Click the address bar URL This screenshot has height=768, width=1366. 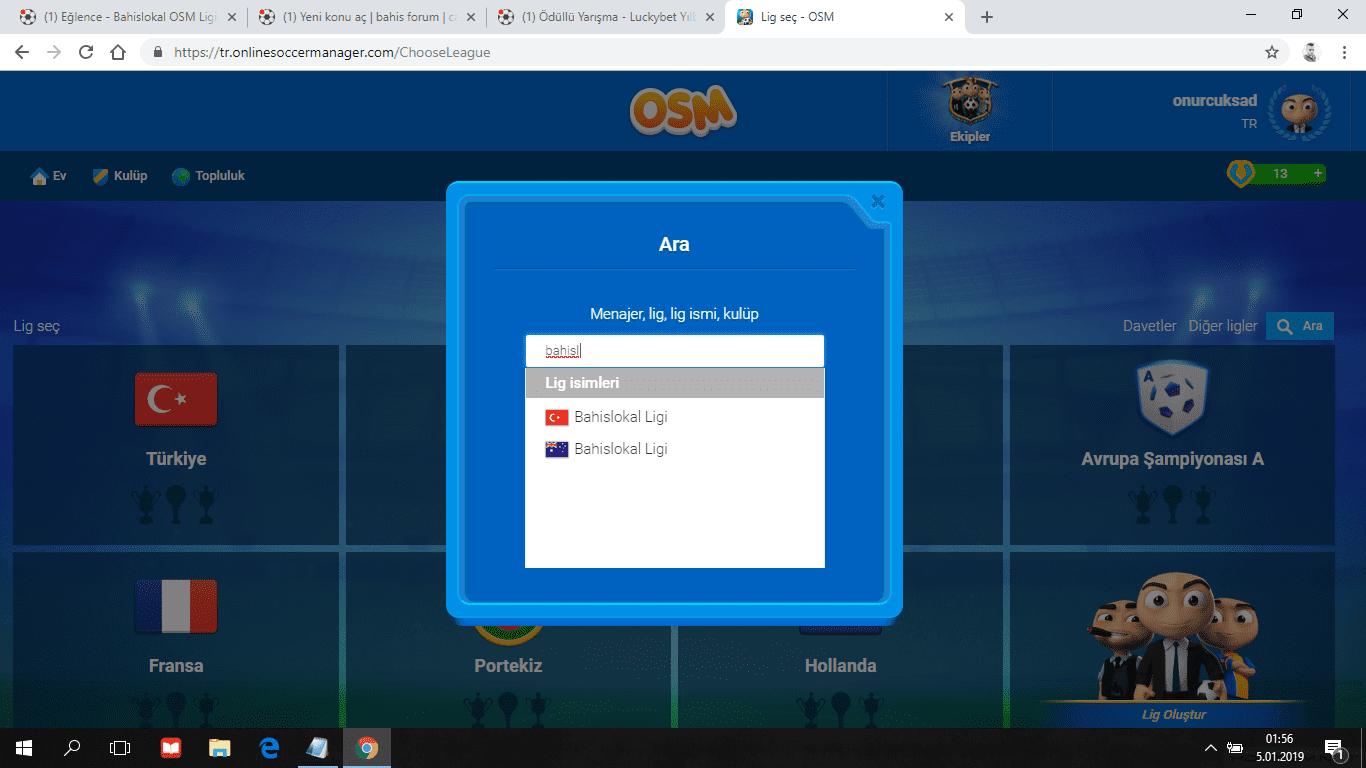tap(332, 52)
